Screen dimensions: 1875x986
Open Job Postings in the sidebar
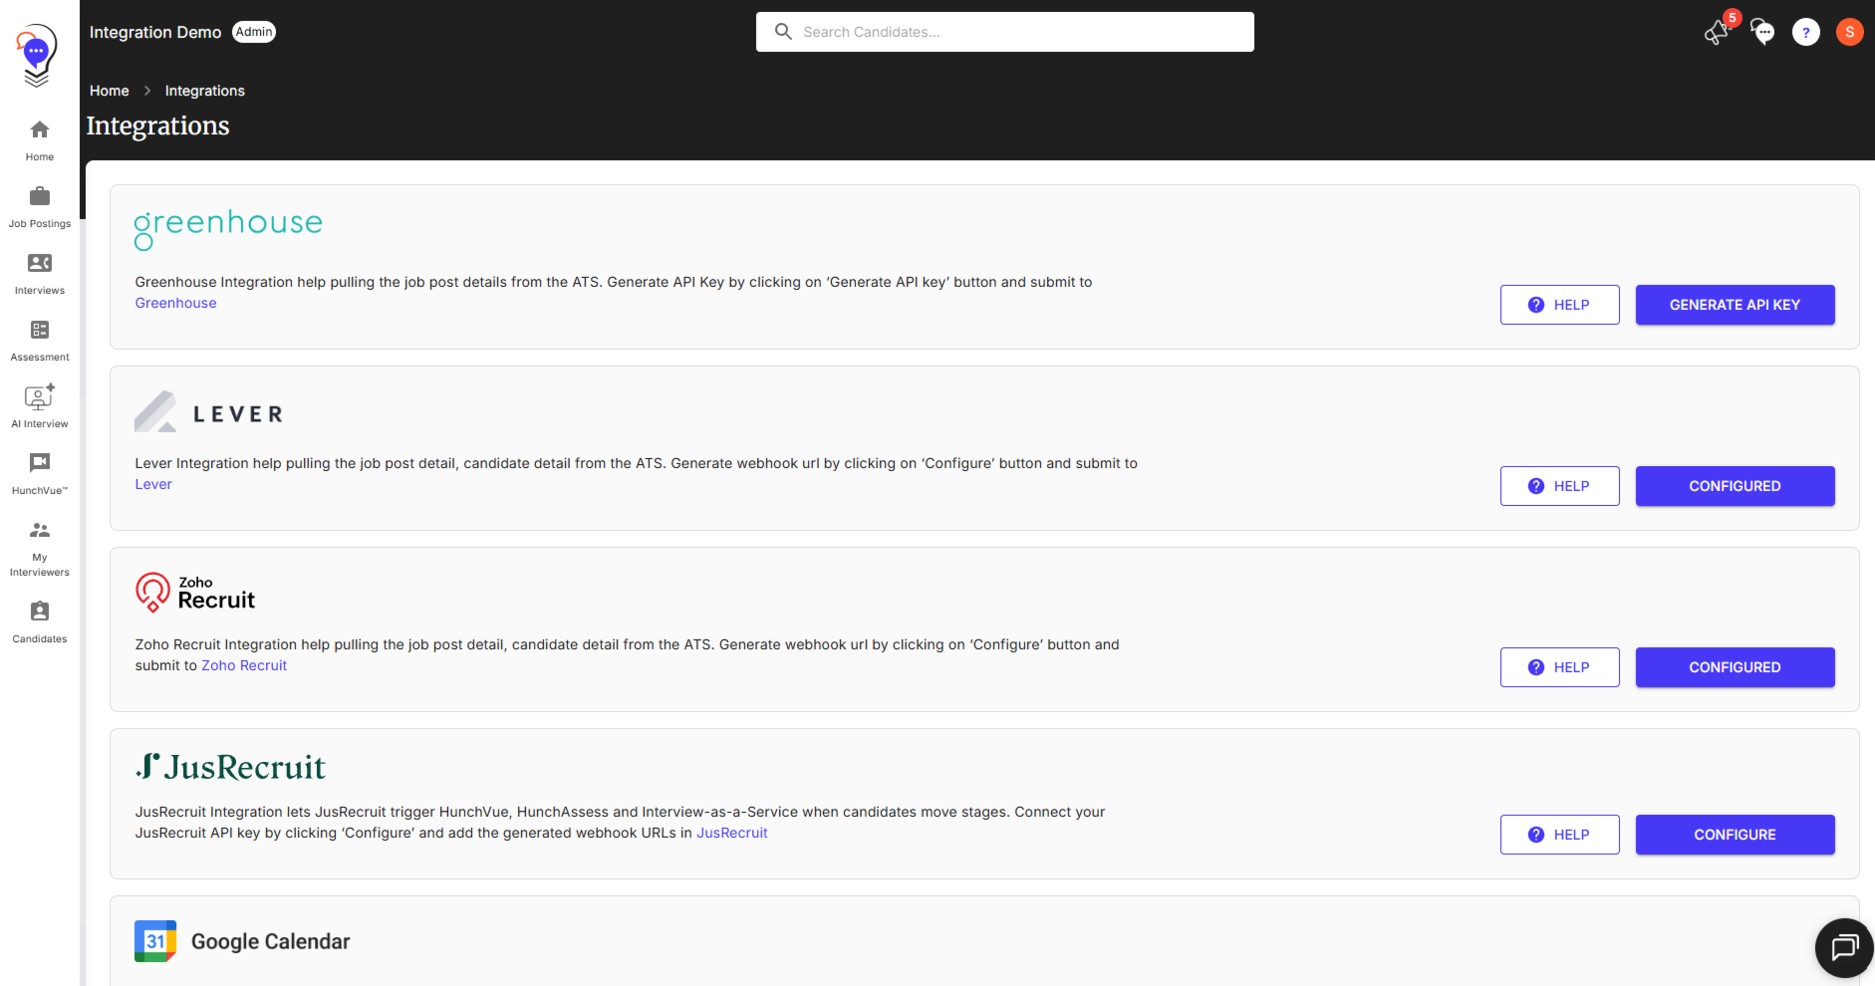pyautogui.click(x=40, y=207)
